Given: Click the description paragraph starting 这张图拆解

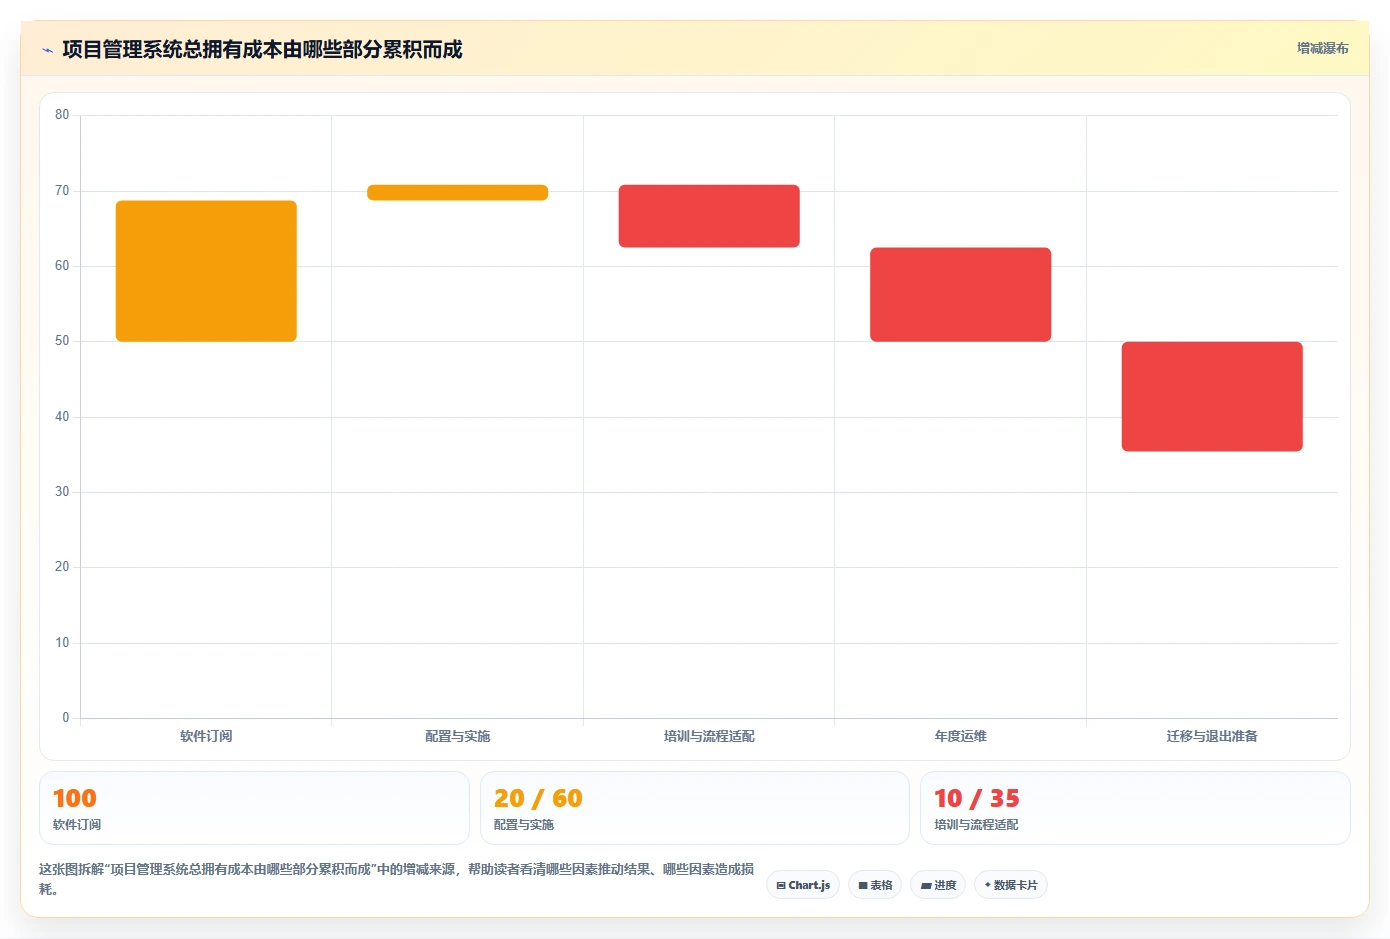Looking at the screenshot, I should pyautogui.click(x=397, y=879).
